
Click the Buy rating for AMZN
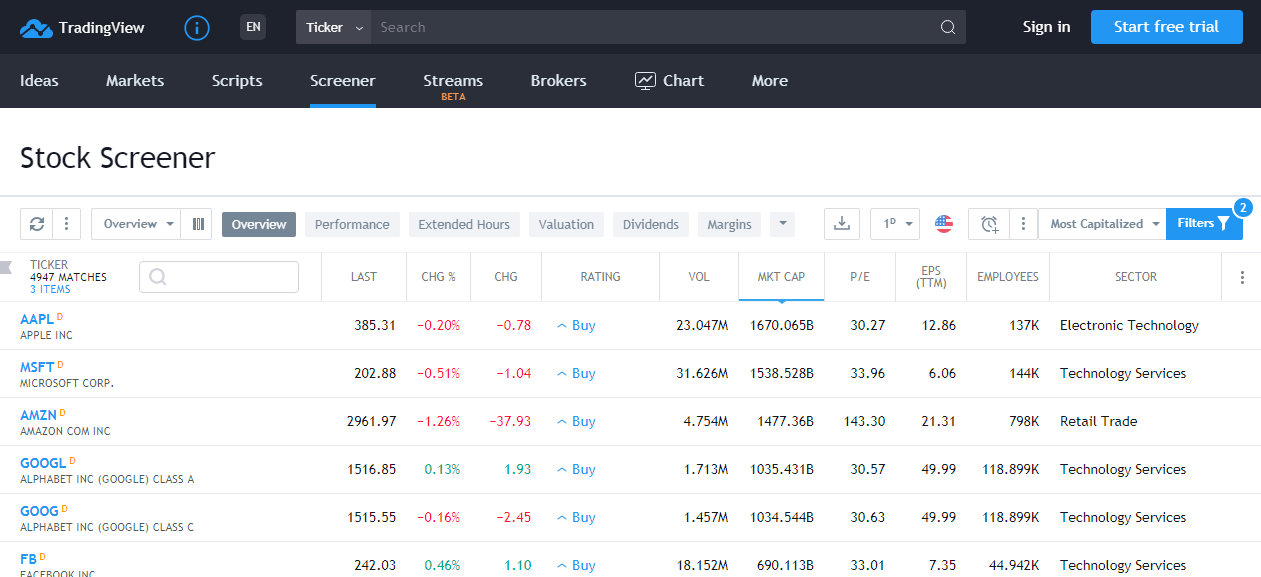click(576, 421)
